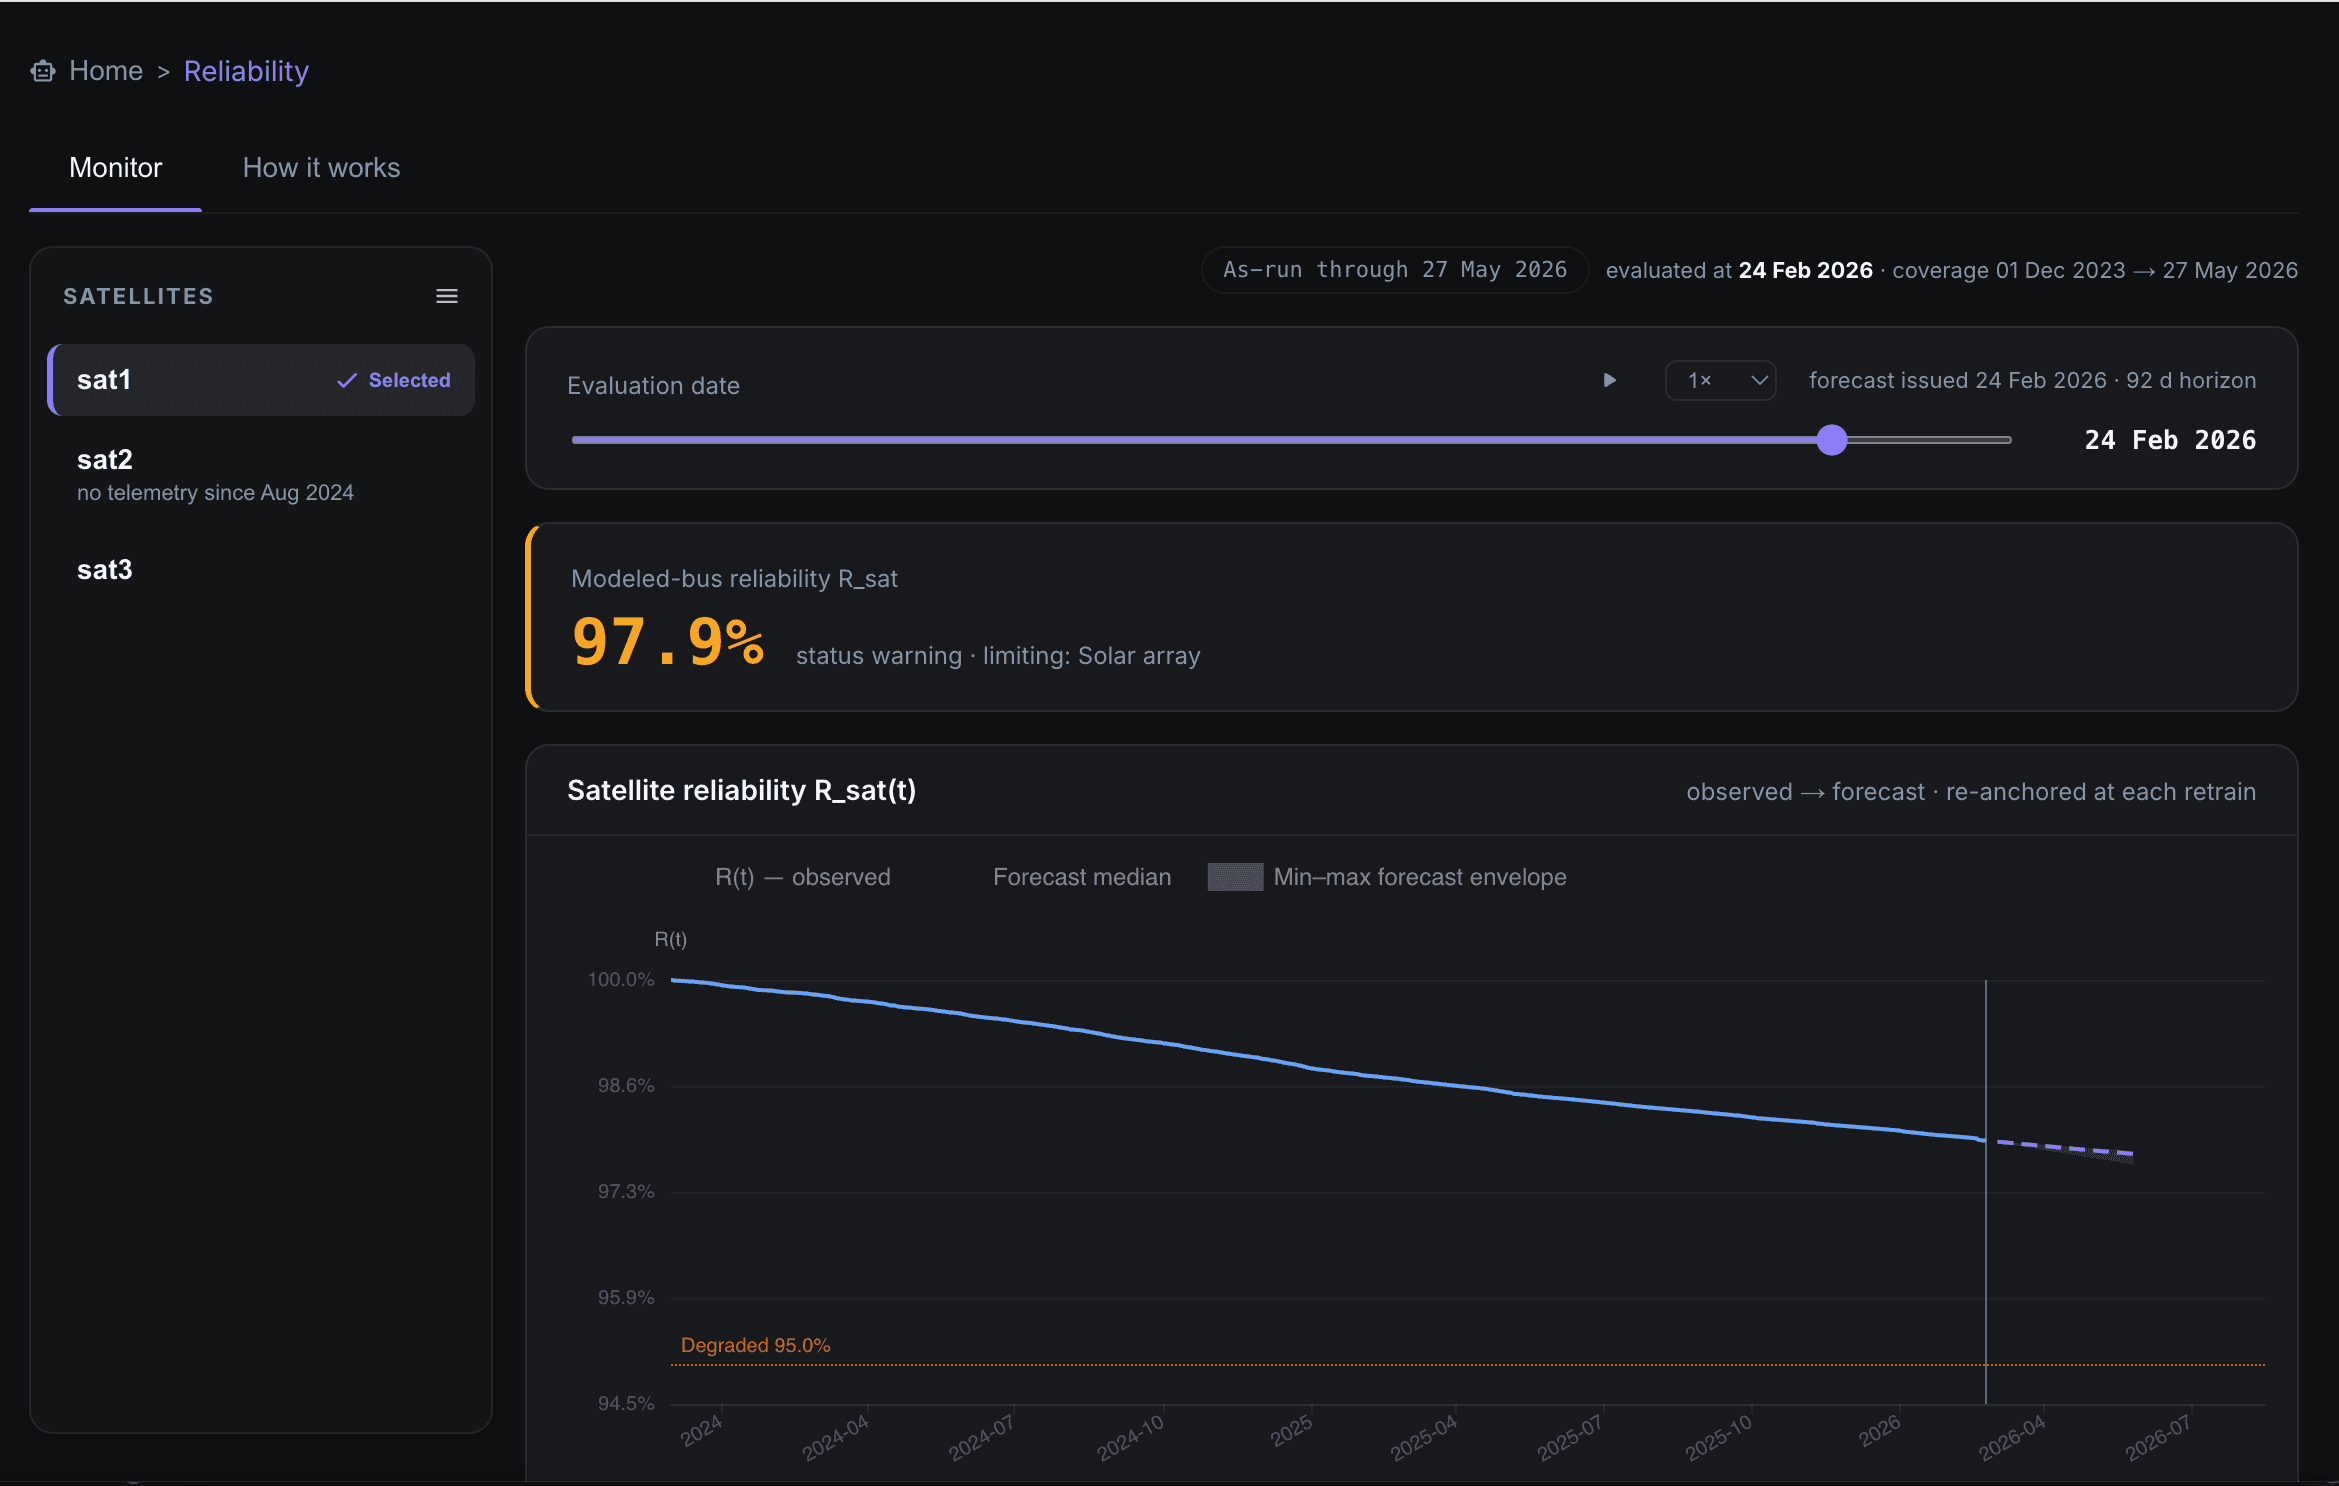This screenshot has height=1486, width=2339.
Task: Click the 'Degraded 95.0%' threshold label
Action: coord(755,1345)
